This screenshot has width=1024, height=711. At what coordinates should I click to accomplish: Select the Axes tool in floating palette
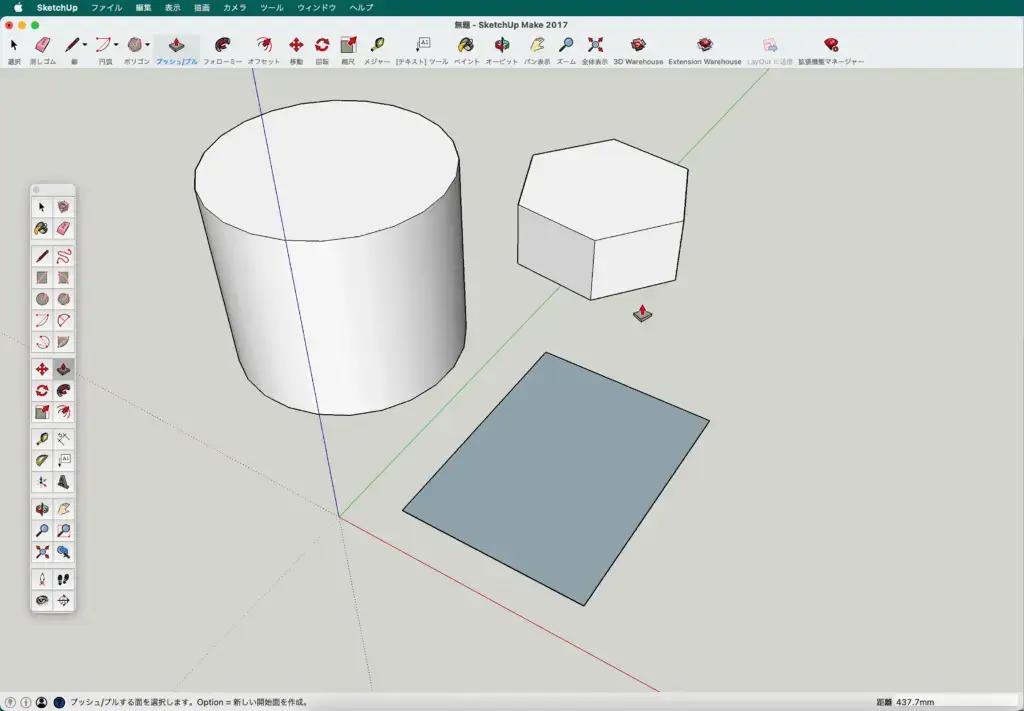click(42, 482)
